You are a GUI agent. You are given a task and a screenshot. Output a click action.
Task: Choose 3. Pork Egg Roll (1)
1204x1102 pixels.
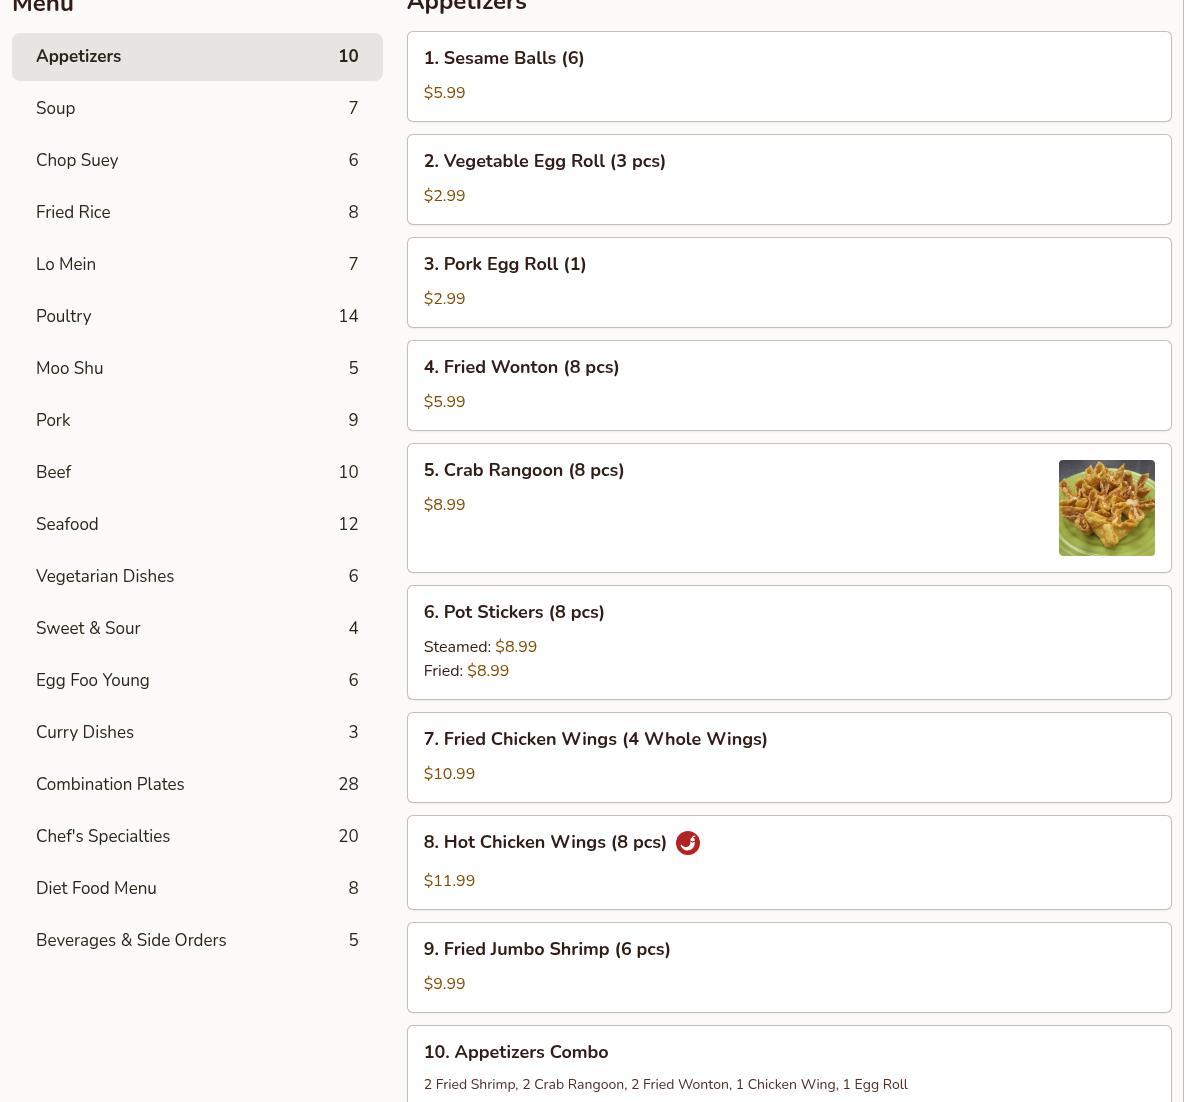pos(789,283)
